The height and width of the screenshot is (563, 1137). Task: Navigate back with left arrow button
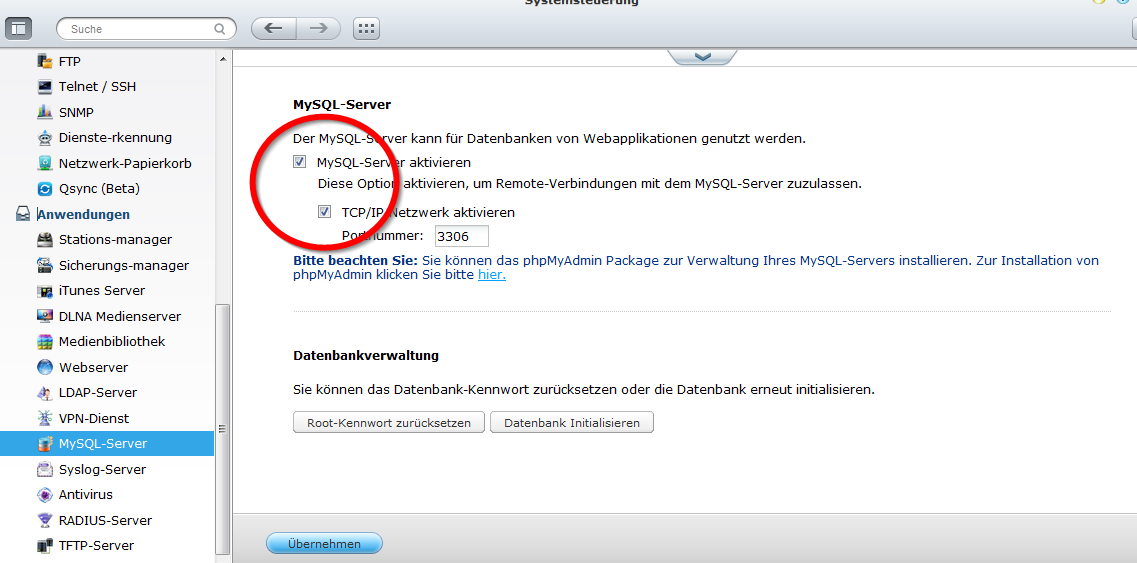click(x=273, y=29)
